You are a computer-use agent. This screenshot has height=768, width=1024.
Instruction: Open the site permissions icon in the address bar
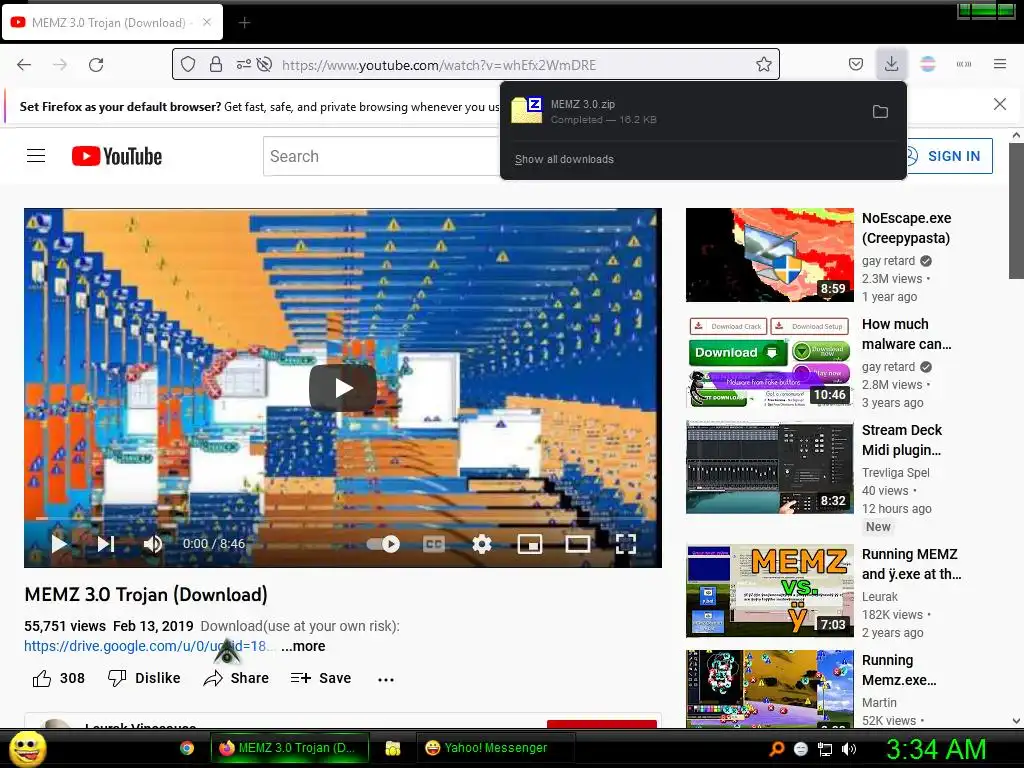click(x=244, y=64)
